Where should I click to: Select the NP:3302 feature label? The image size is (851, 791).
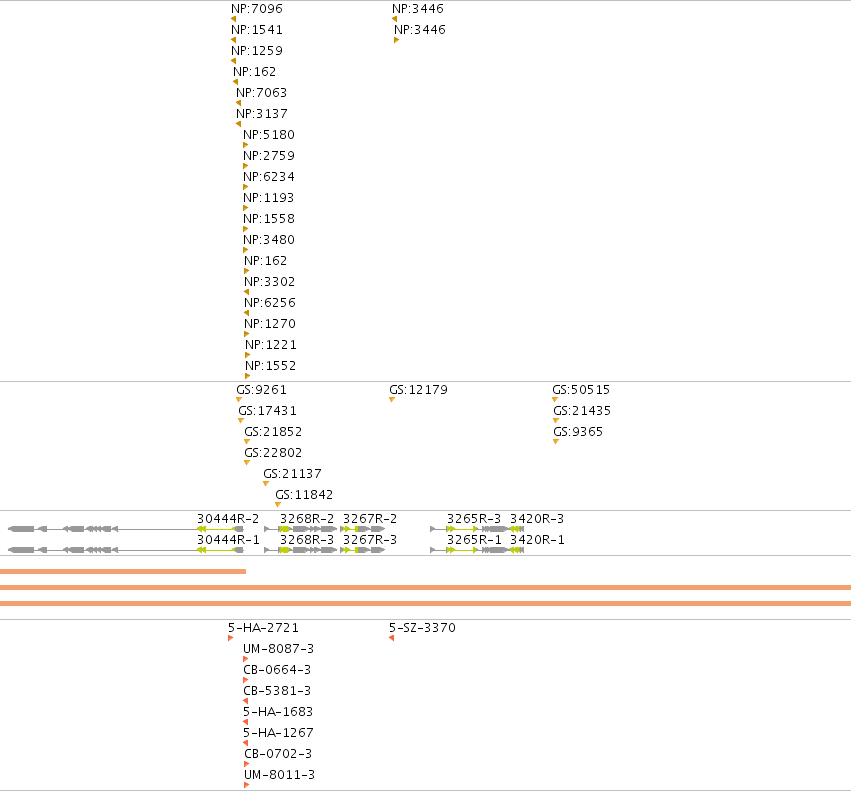(270, 282)
